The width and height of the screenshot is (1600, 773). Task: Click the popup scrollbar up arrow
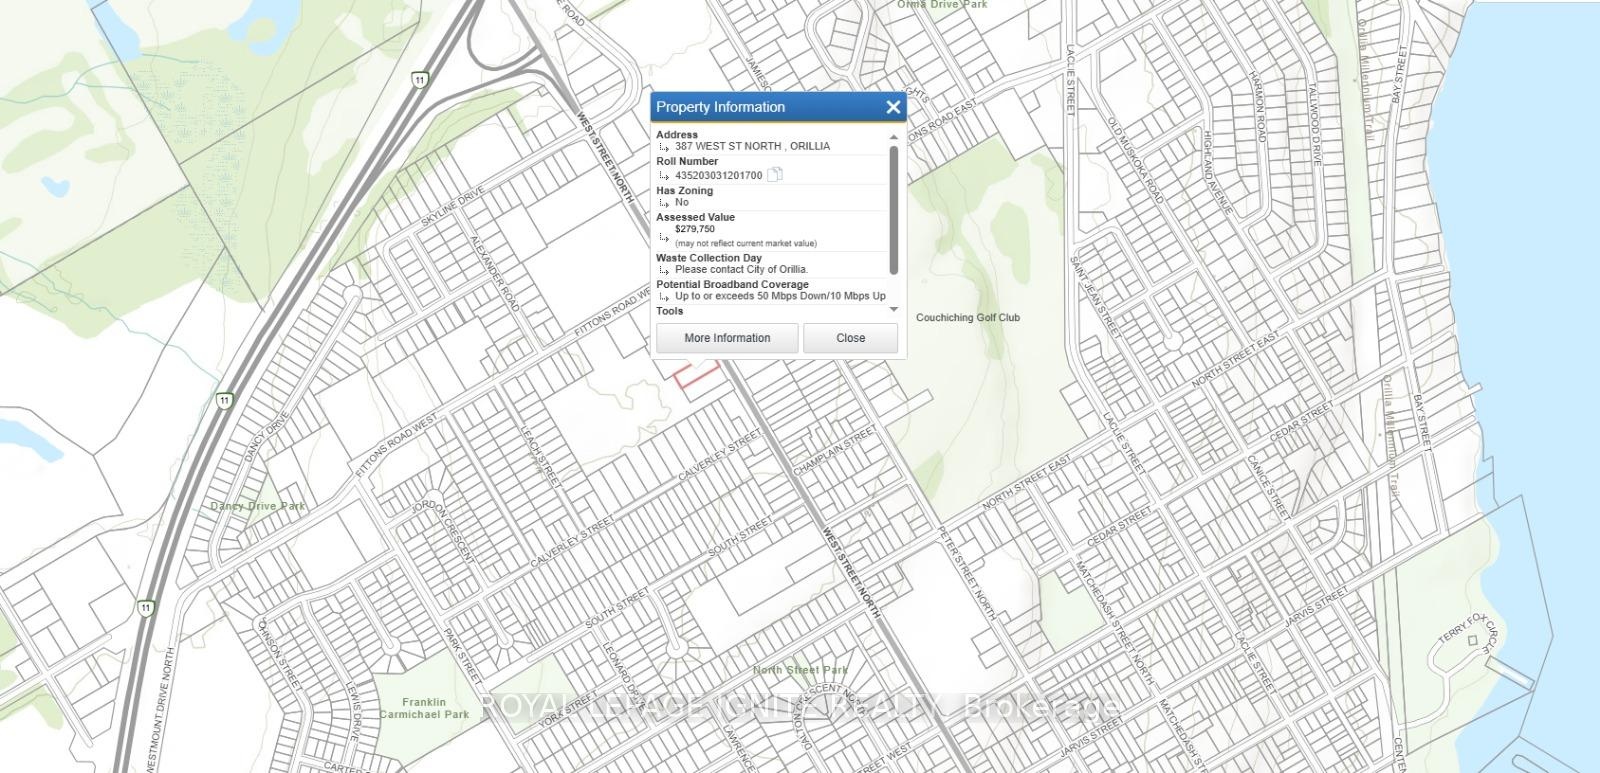[894, 137]
